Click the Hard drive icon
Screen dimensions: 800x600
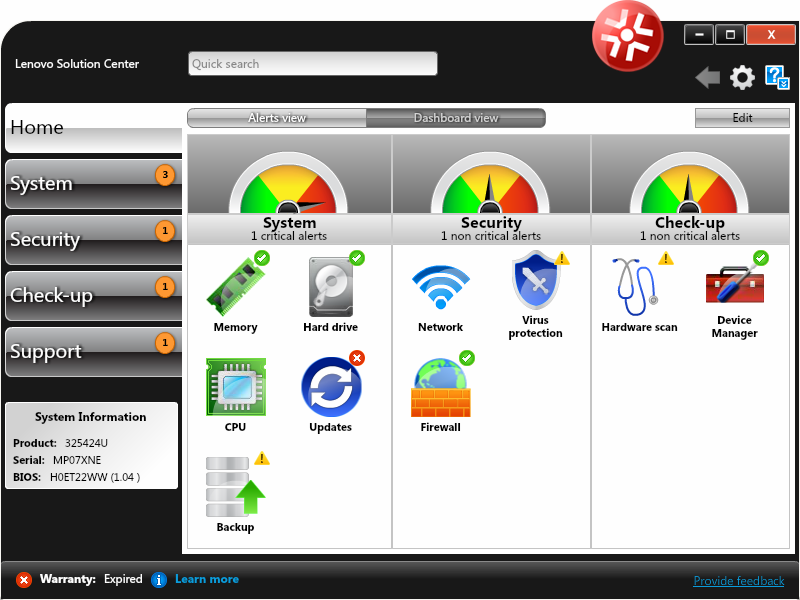click(330, 286)
